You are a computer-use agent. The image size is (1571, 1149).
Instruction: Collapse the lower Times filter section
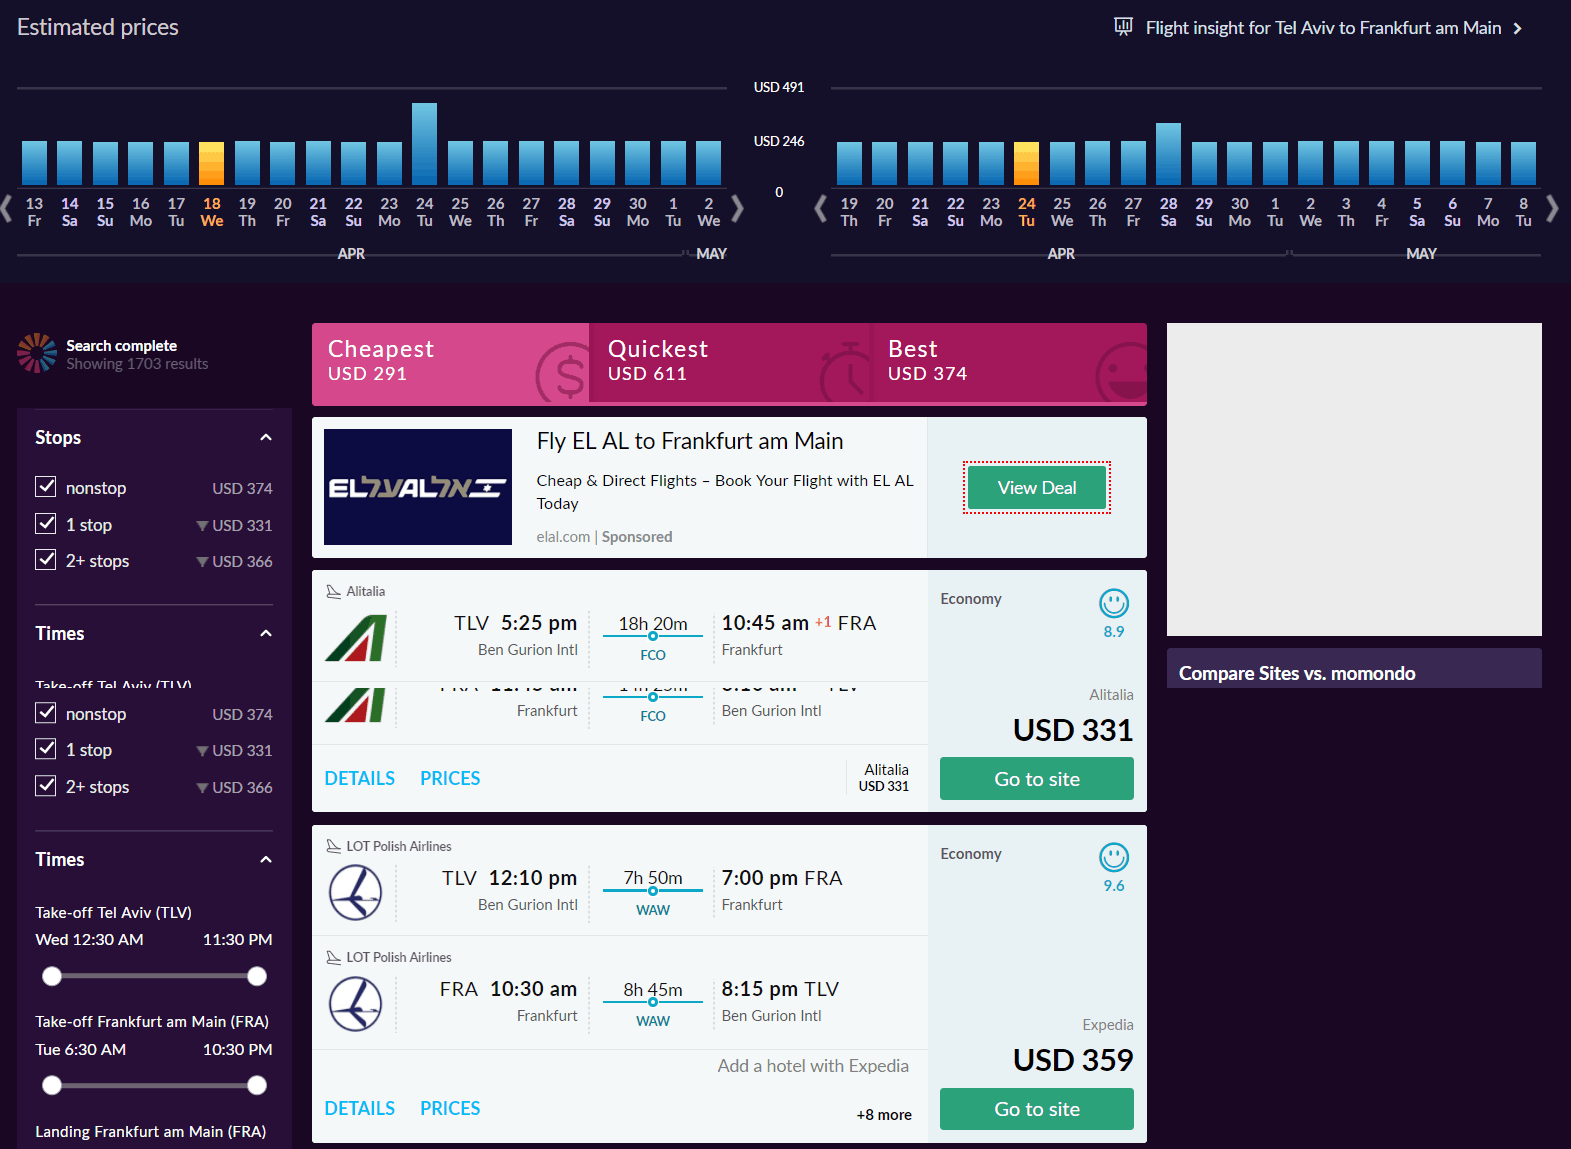click(266, 859)
